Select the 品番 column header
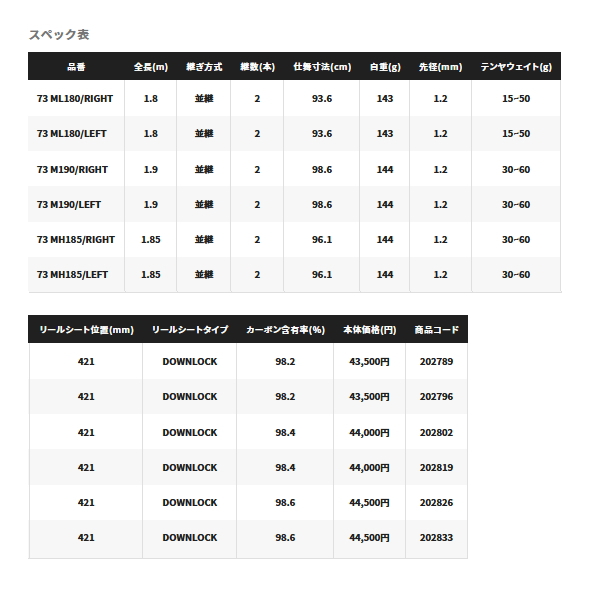 click(x=76, y=67)
